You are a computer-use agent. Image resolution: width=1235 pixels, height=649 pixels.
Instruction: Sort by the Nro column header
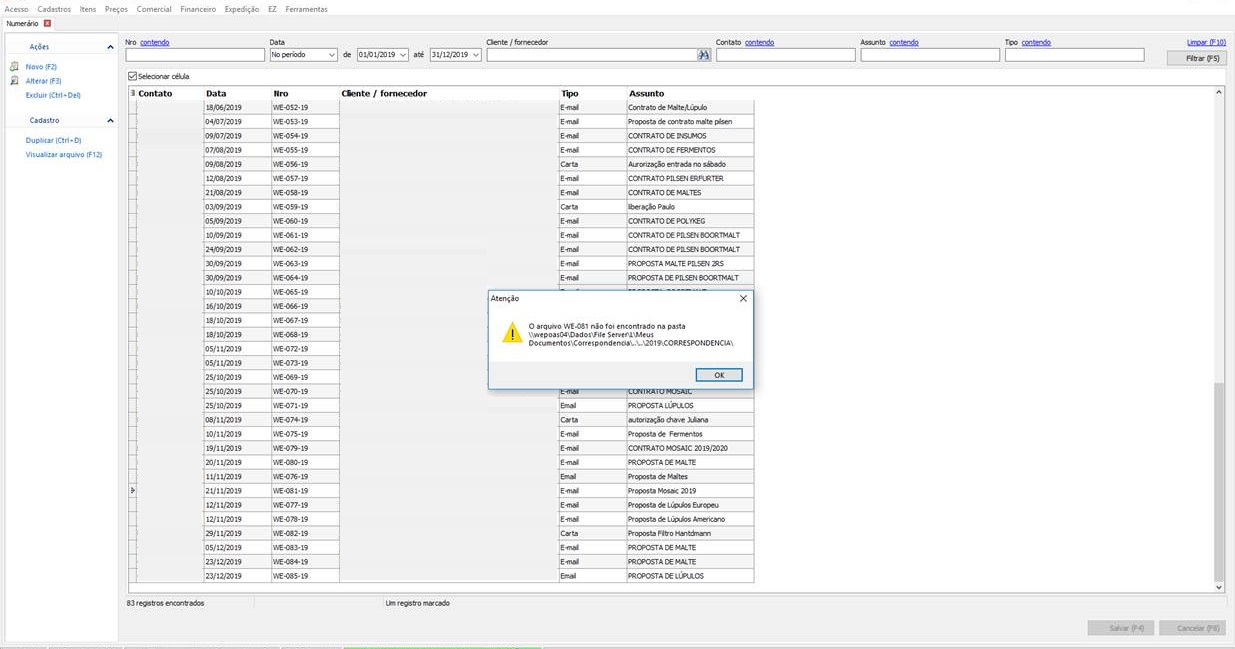pyautogui.click(x=304, y=93)
